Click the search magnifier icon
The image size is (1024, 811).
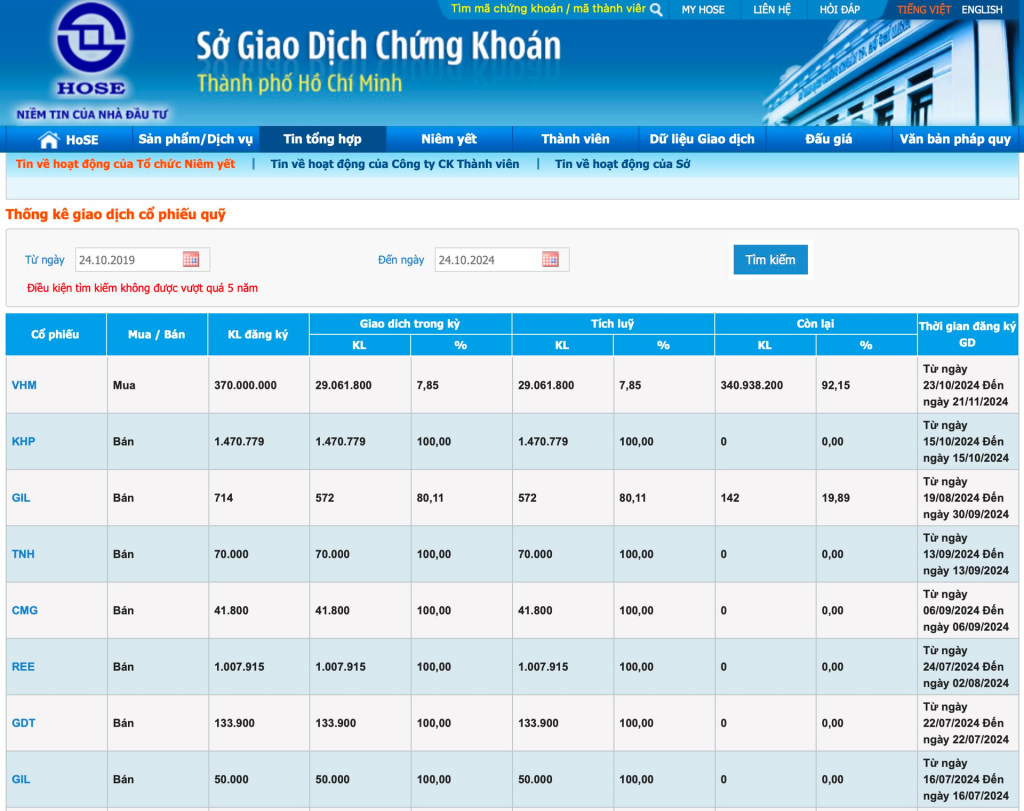[x=656, y=10]
